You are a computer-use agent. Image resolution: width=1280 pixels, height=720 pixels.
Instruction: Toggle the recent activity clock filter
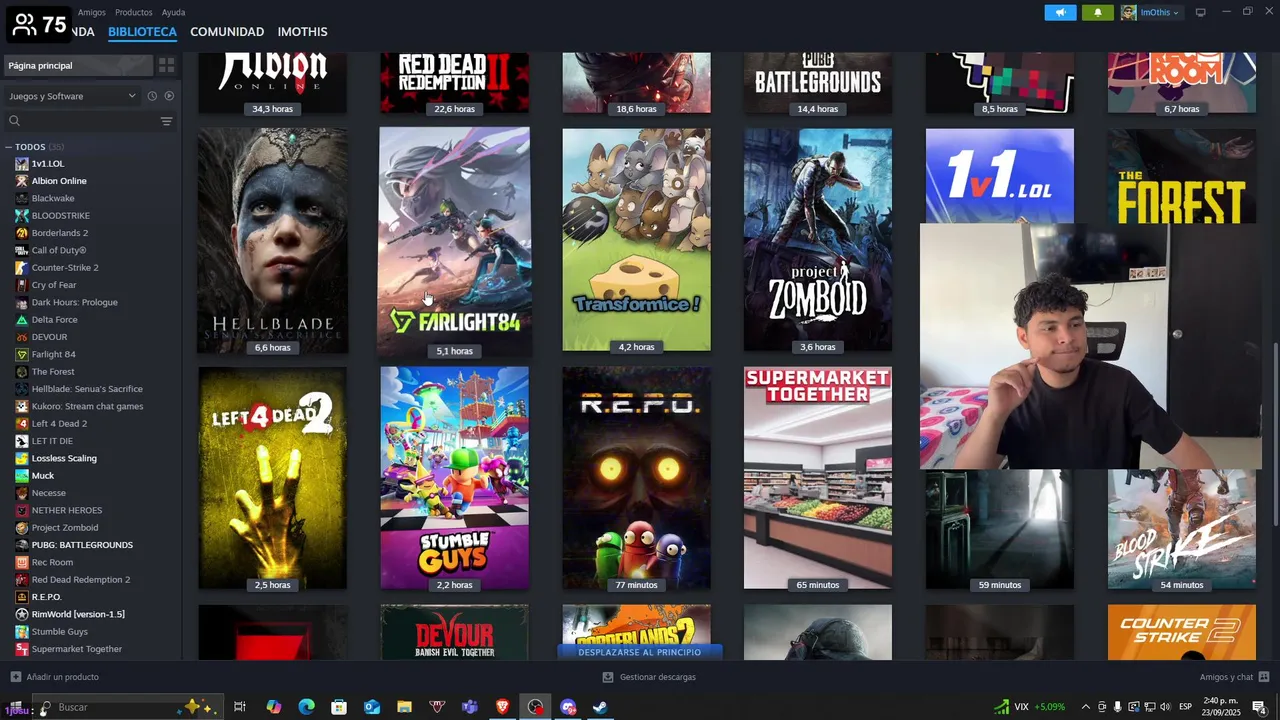tap(152, 96)
